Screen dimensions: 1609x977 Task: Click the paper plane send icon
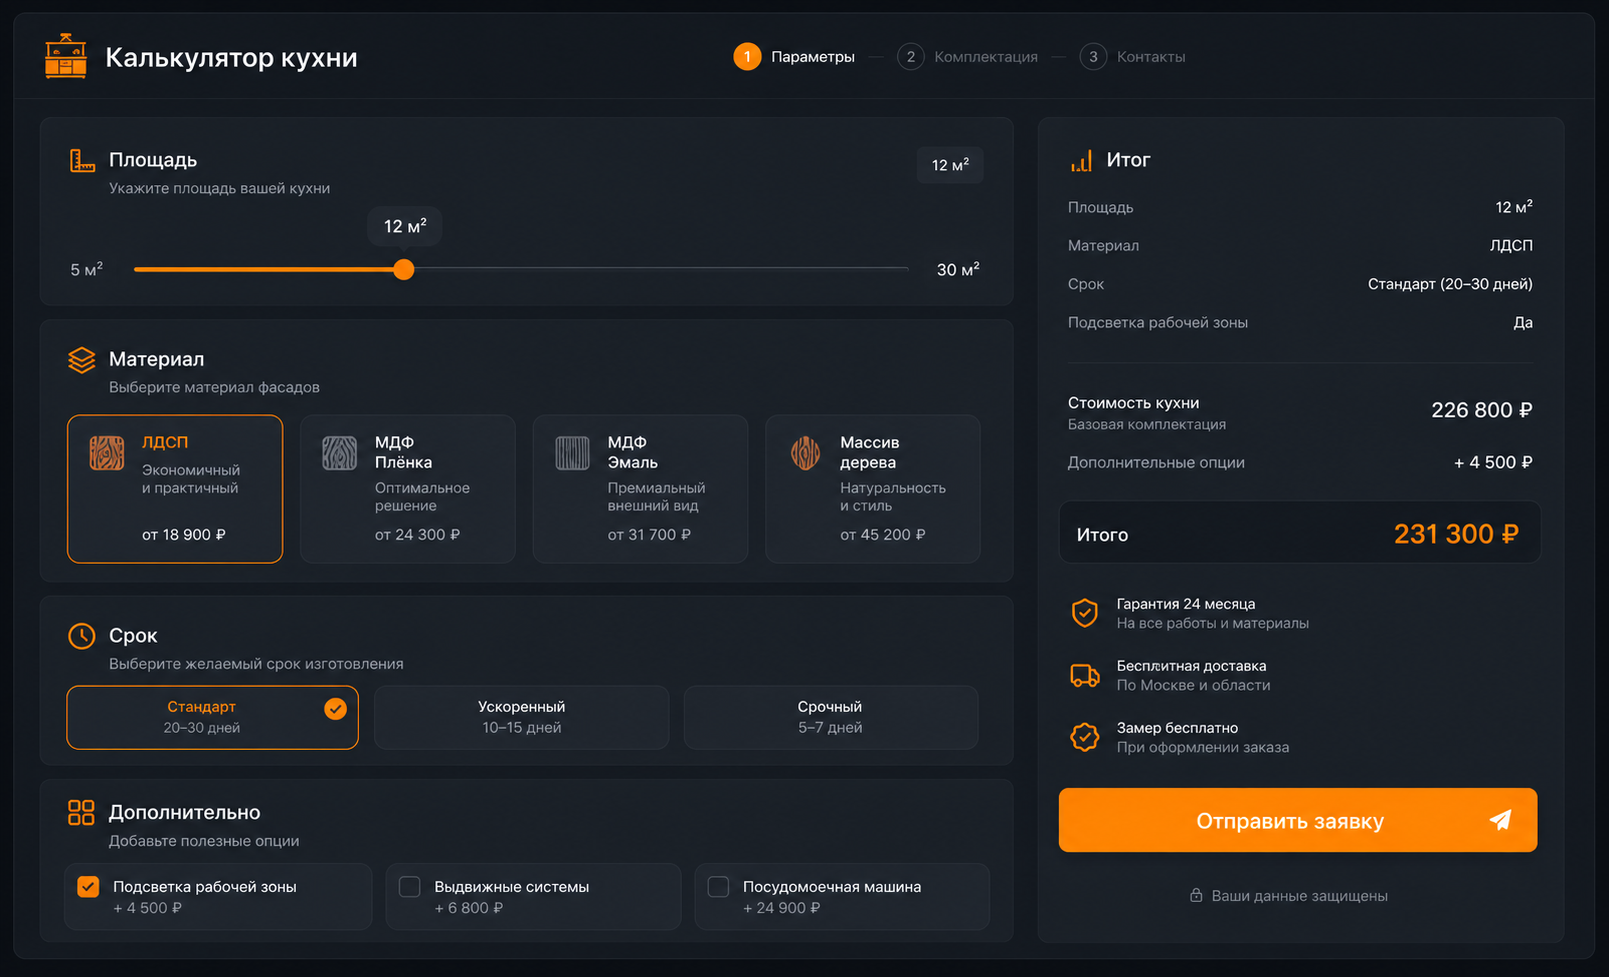pyautogui.click(x=1500, y=820)
